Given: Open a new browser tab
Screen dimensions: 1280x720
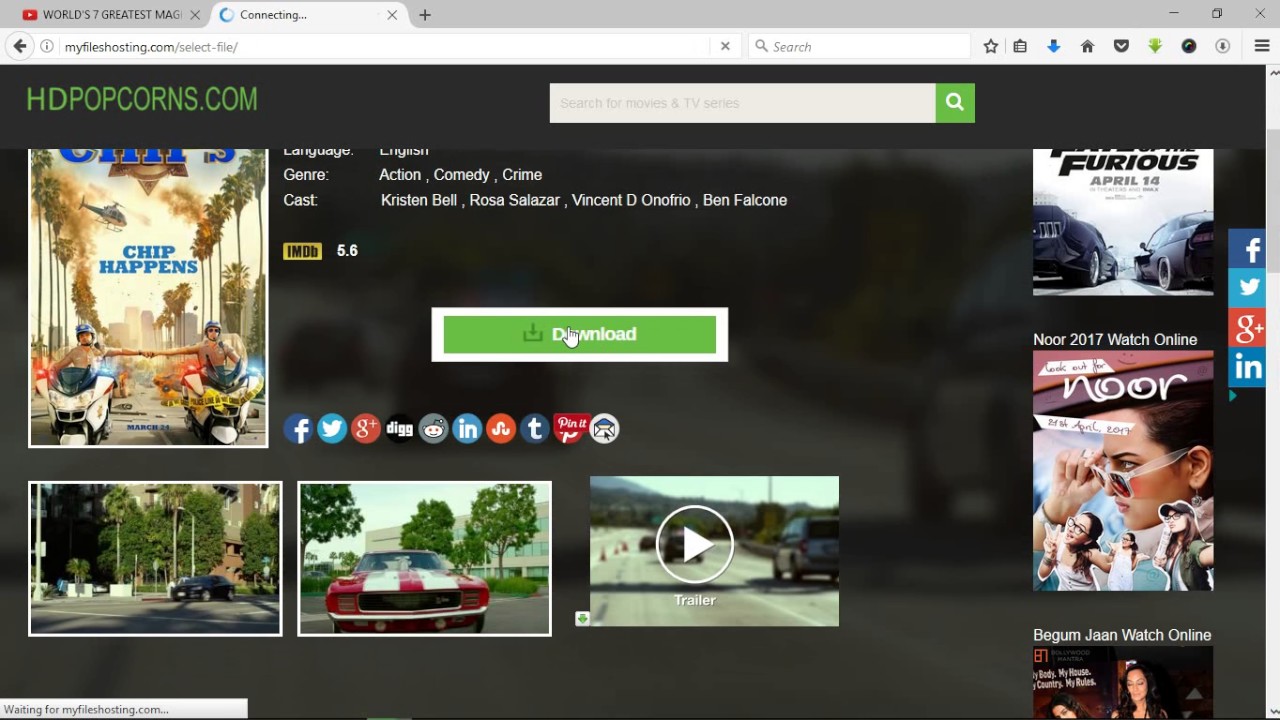Looking at the screenshot, I should [x=425, y=15].
